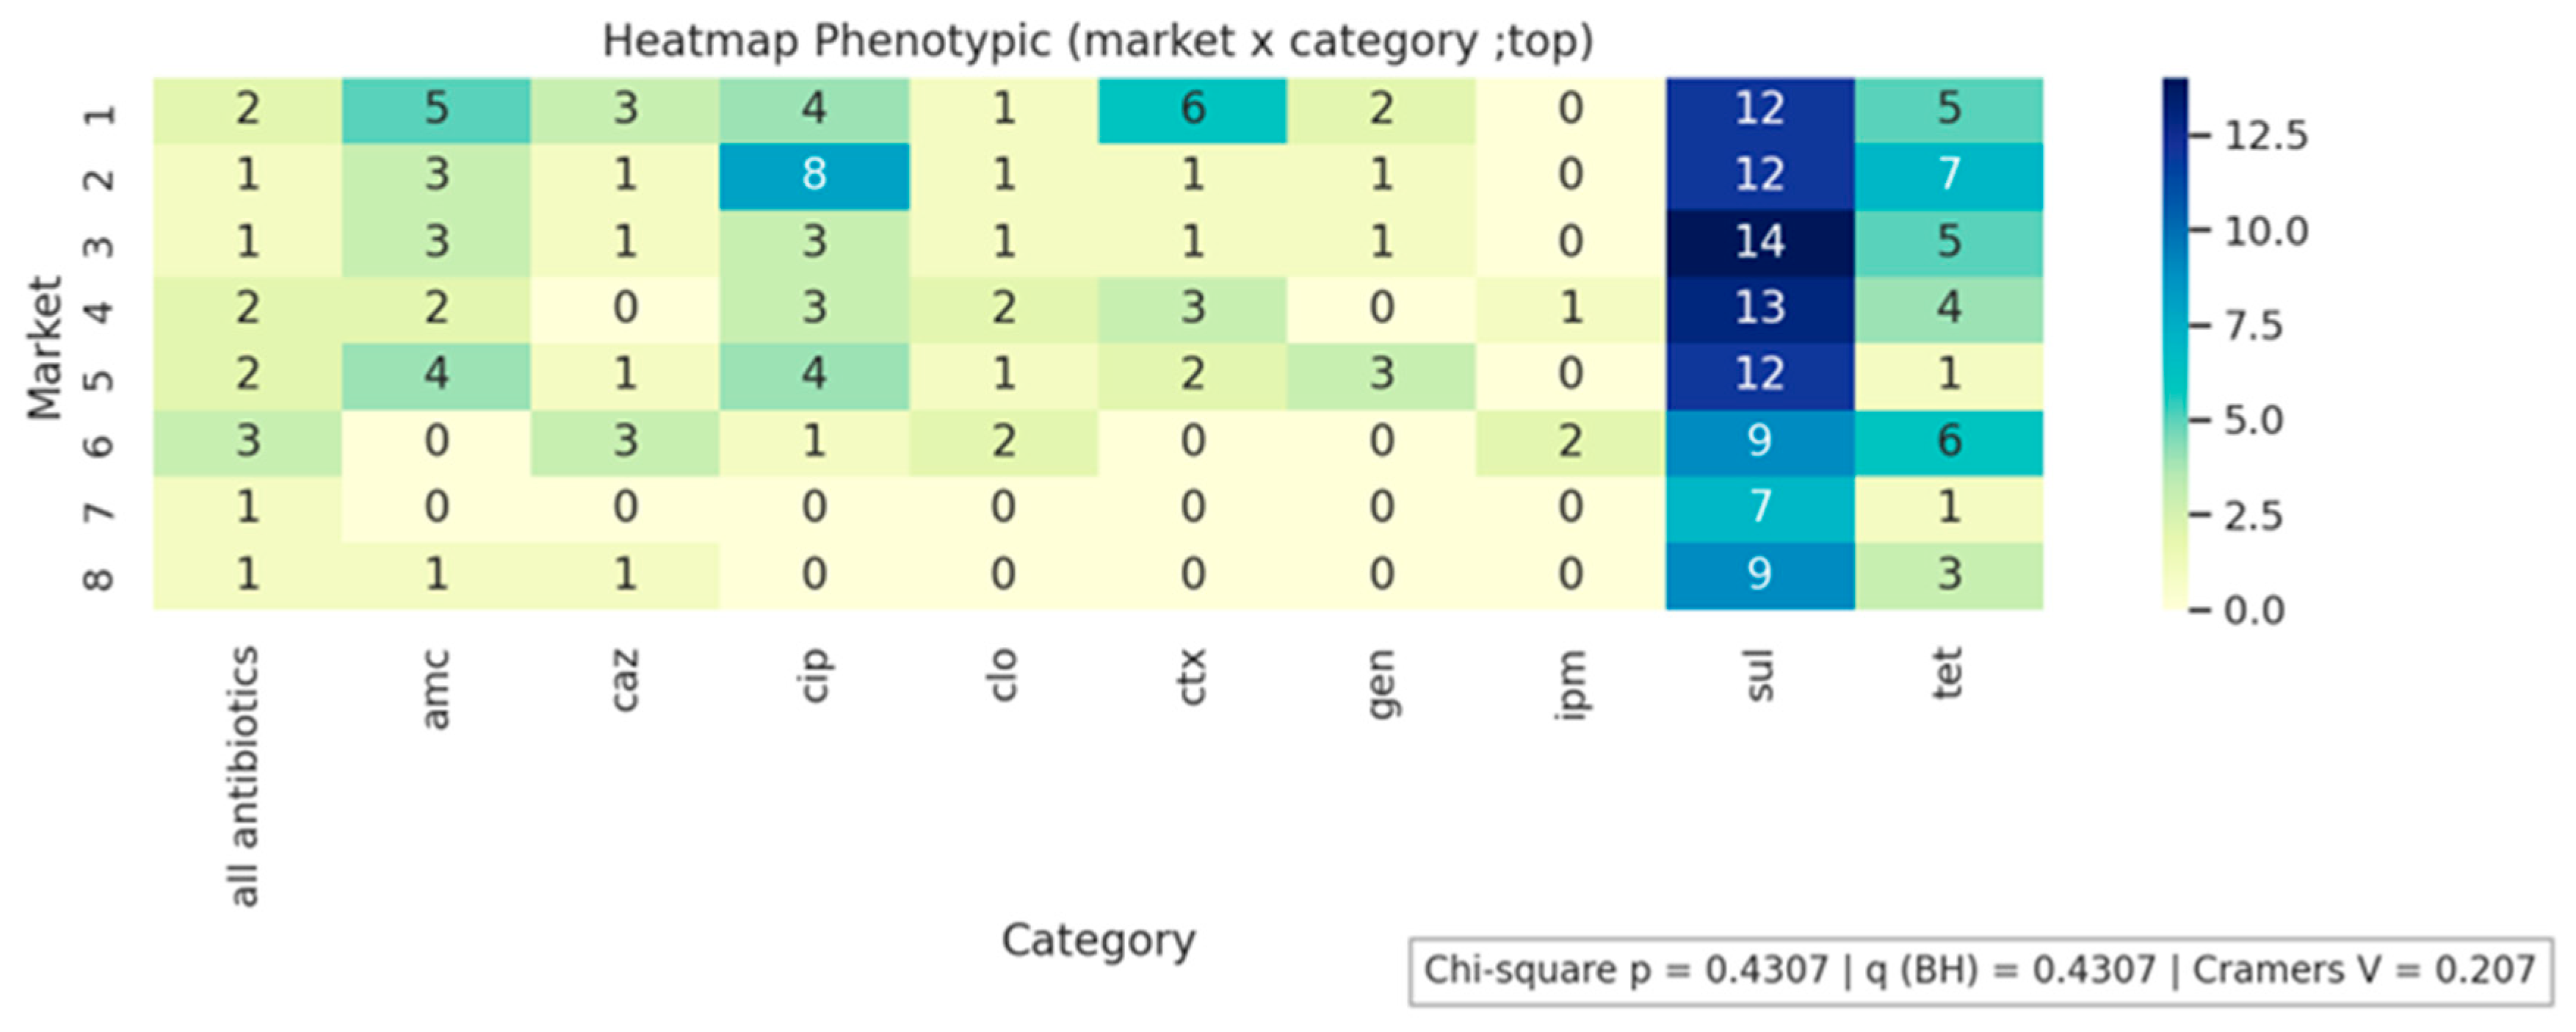Click the tet cell showing 7
This screenshot has width=2576, height=1032.
coord(1948,175)
